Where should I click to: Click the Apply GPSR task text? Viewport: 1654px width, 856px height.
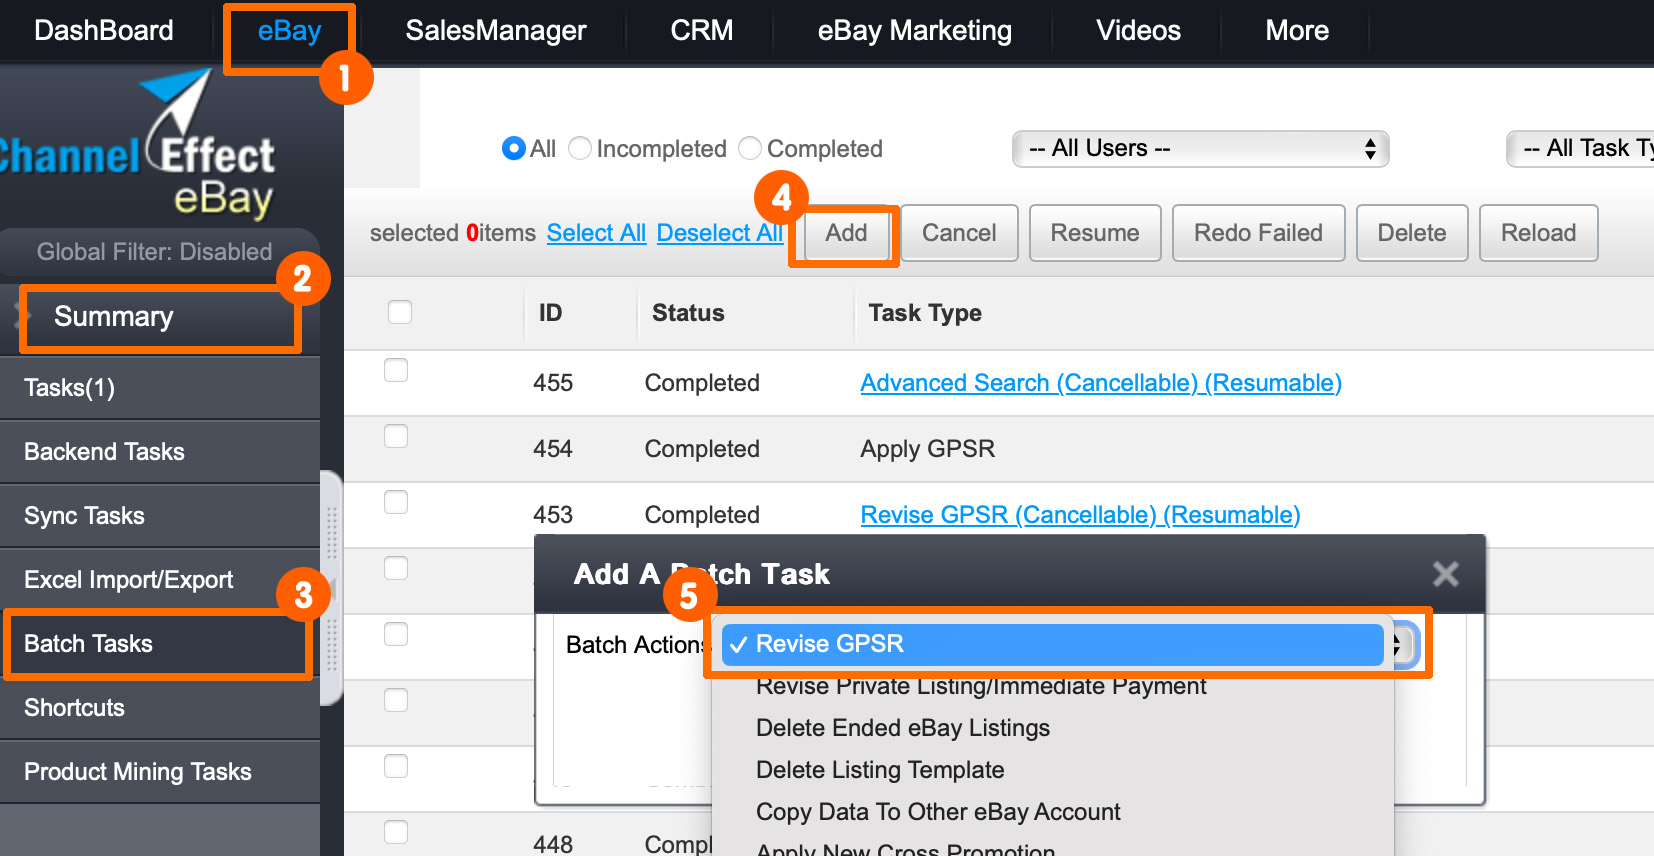click(x=928, y=449)
